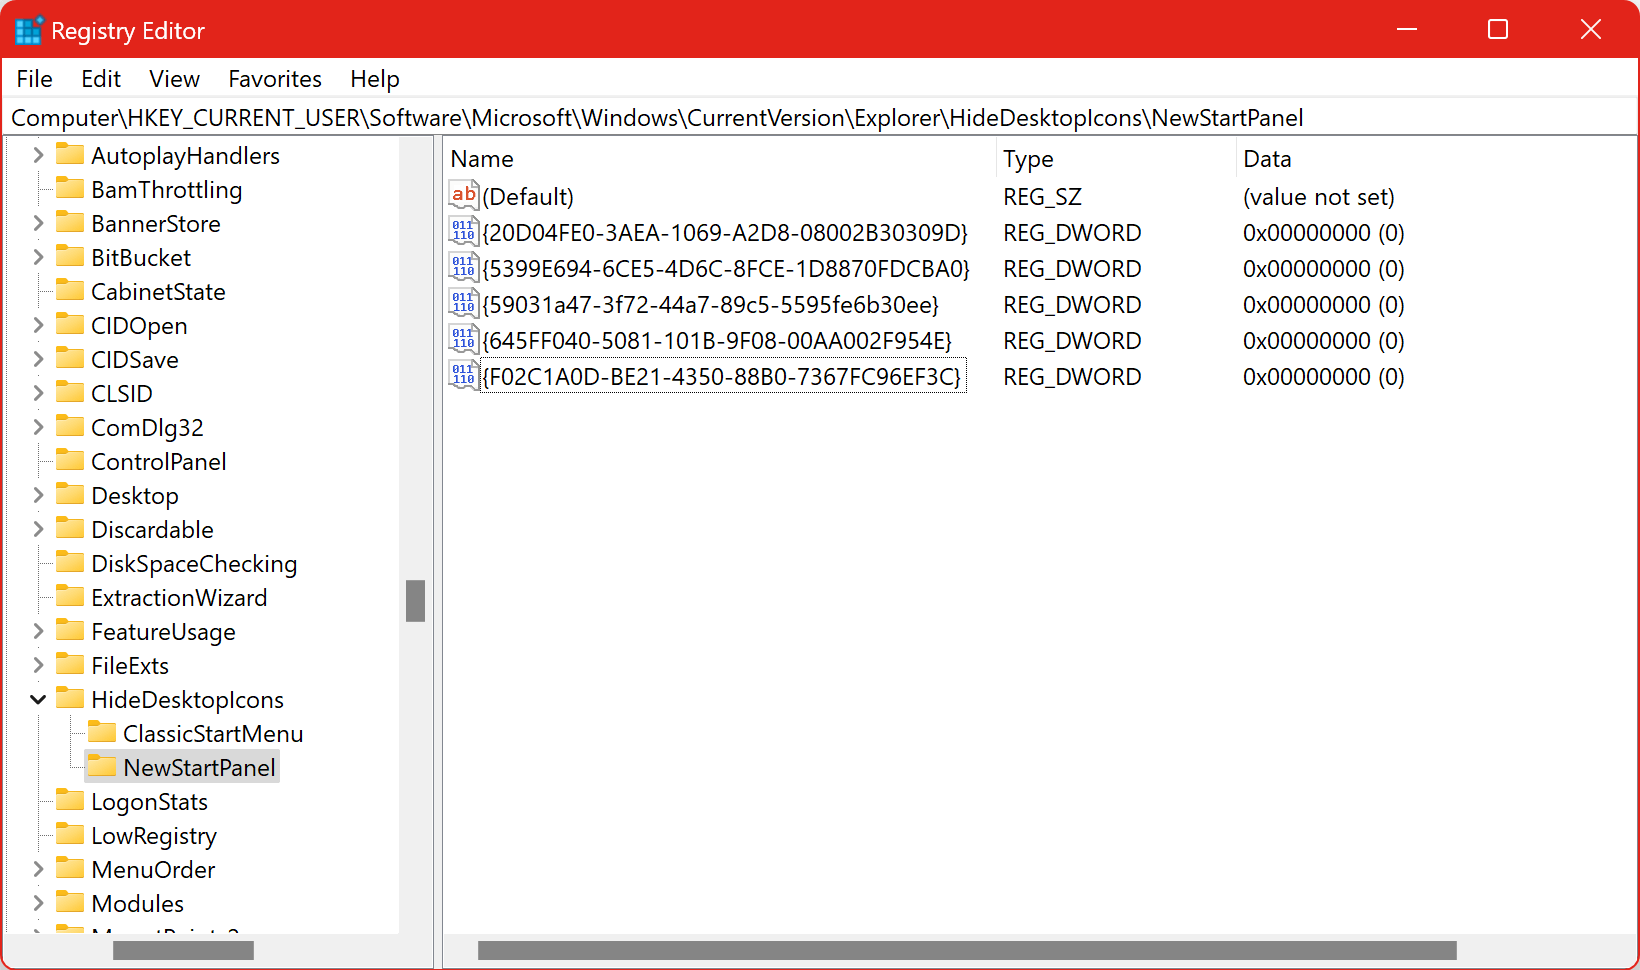This screenshot has width=1640, height=970.
Task: Click the CIDOpen folder icon
Action: tap(70, 324)
